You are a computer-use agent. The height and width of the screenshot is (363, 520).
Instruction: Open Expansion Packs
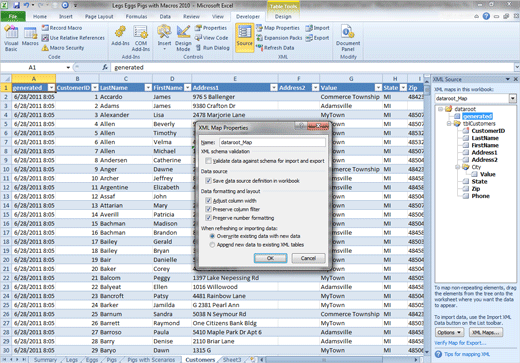coord(279,38)
